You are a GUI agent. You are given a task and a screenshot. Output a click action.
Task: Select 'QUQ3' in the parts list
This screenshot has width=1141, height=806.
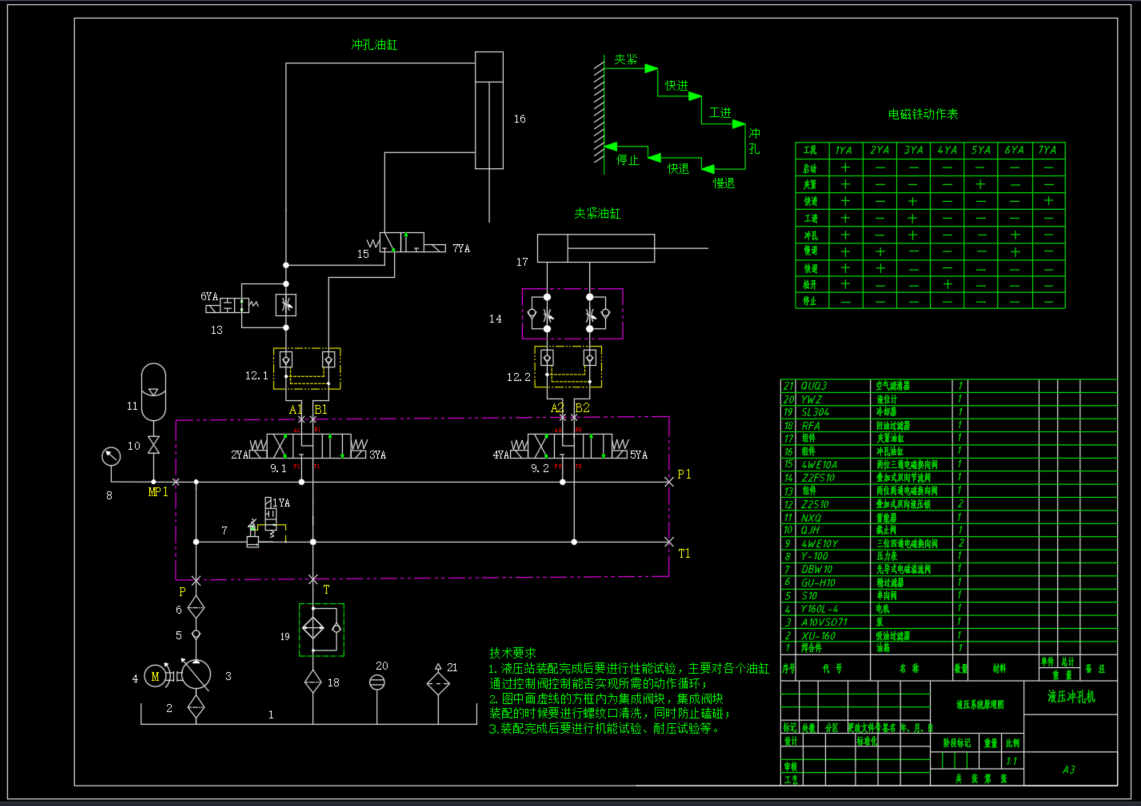point(814,386)
